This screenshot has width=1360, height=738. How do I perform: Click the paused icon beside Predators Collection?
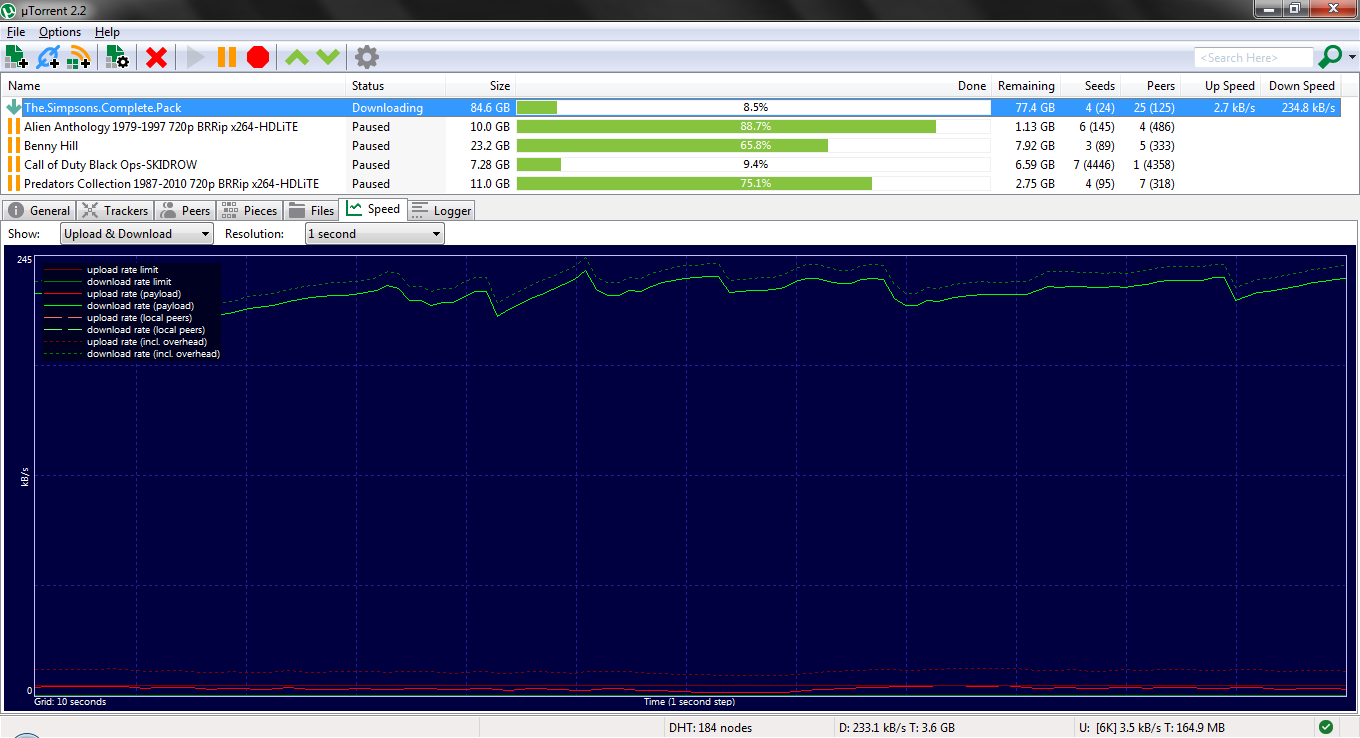coord(14,184)
